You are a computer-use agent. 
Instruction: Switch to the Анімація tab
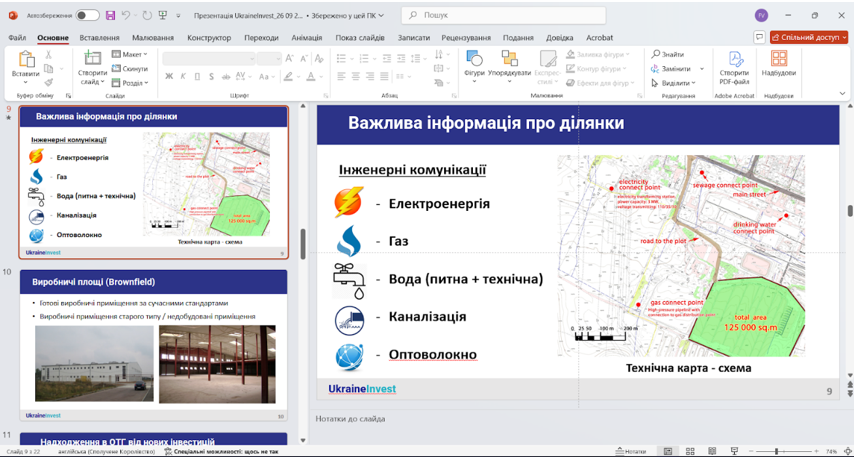tap(307, 38)
